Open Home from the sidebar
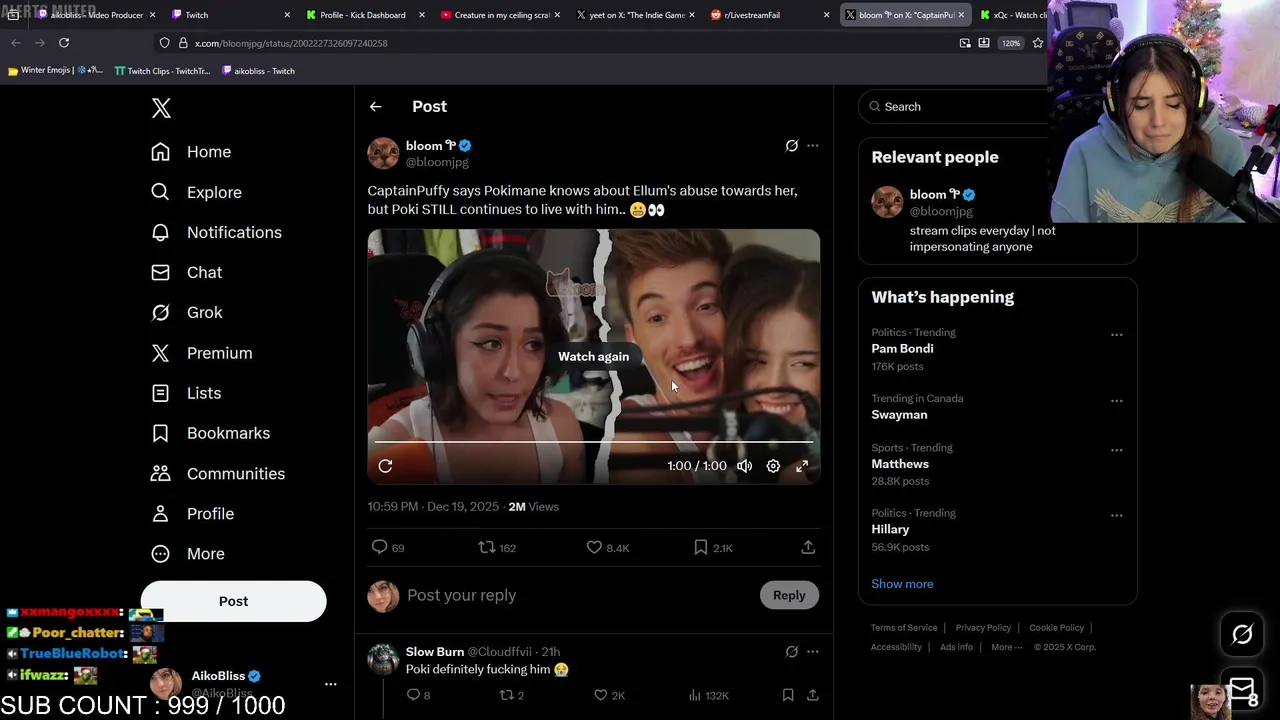The image size is (1280, 720). pyautogui.click(x=190, y=152)
